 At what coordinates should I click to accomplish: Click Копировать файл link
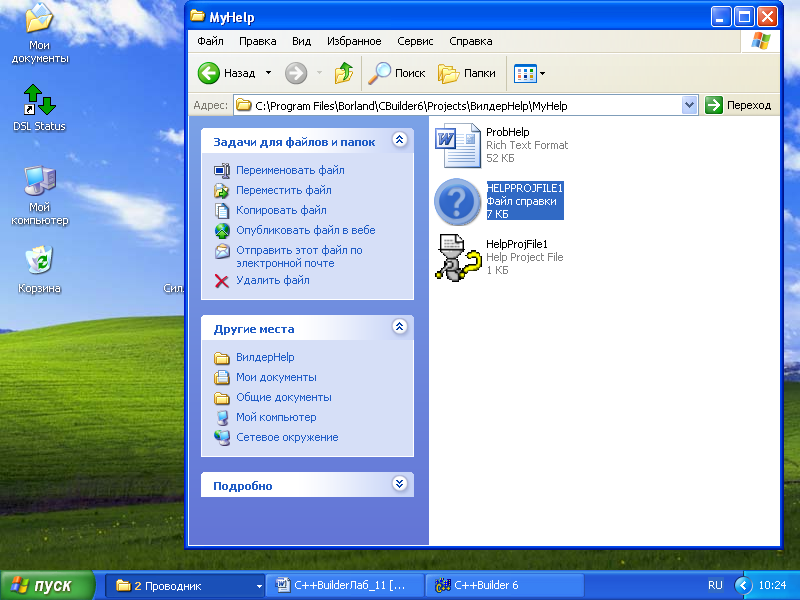(281, 210)
